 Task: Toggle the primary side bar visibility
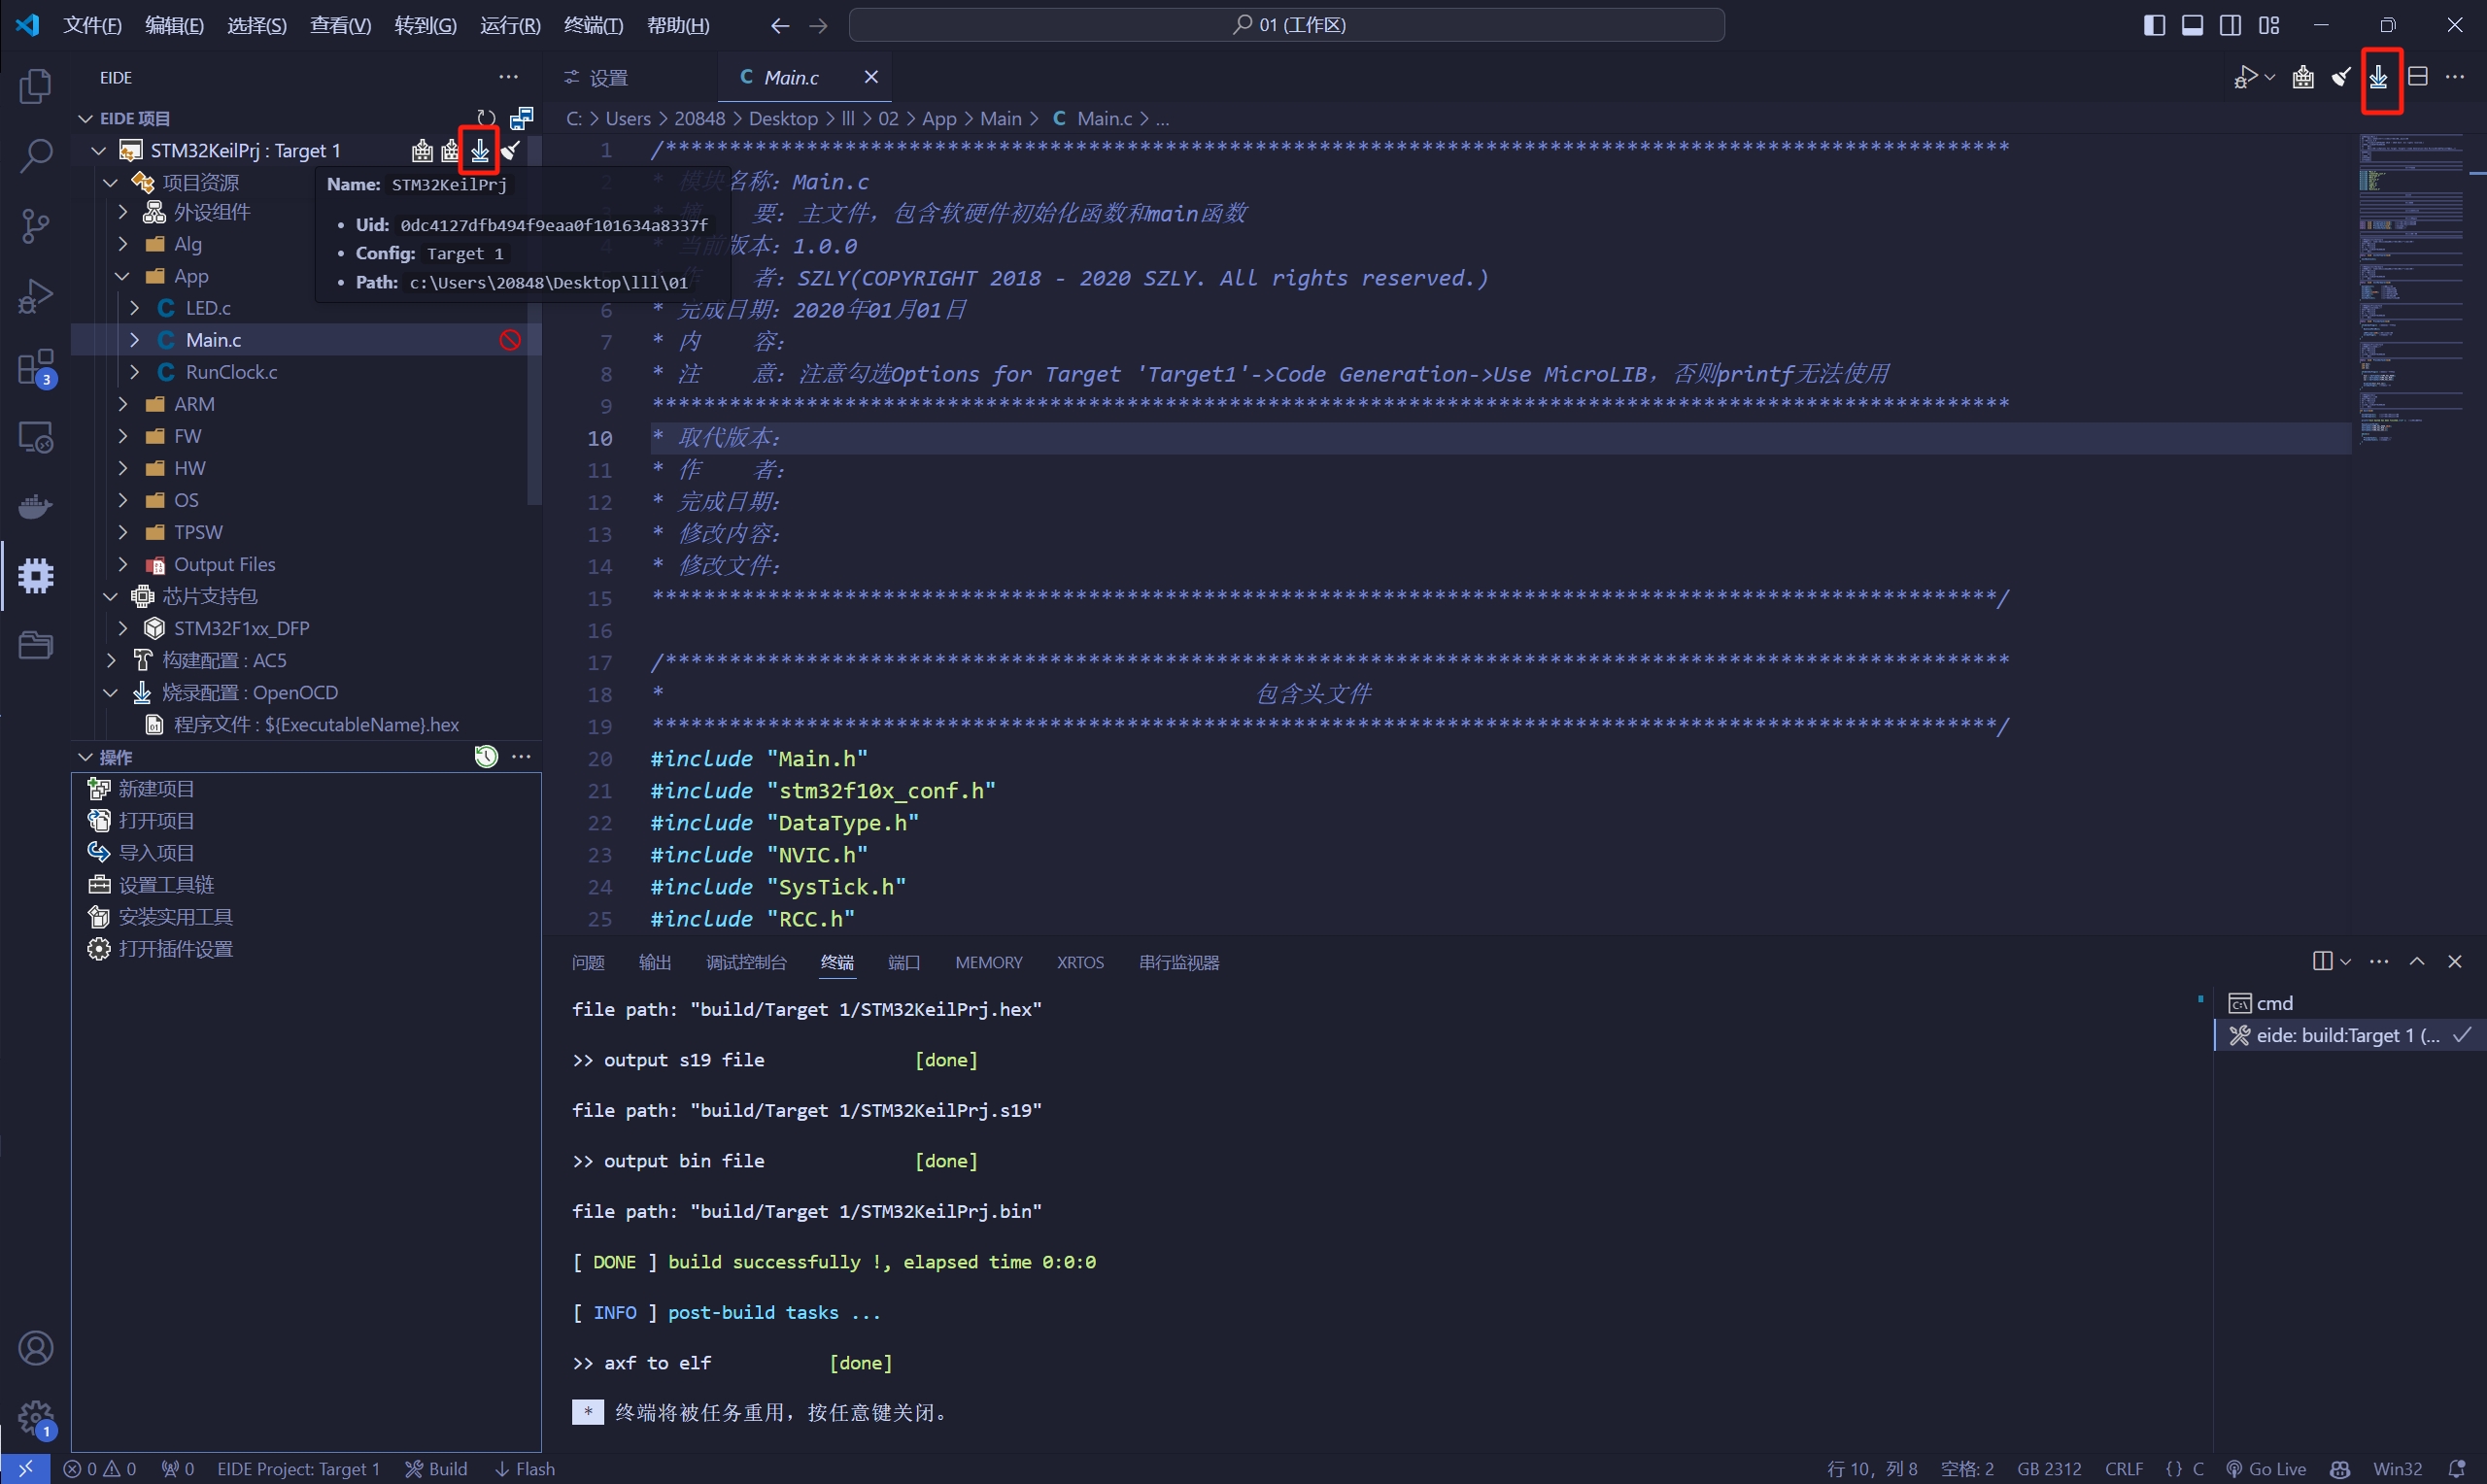tap(2155, 25)
